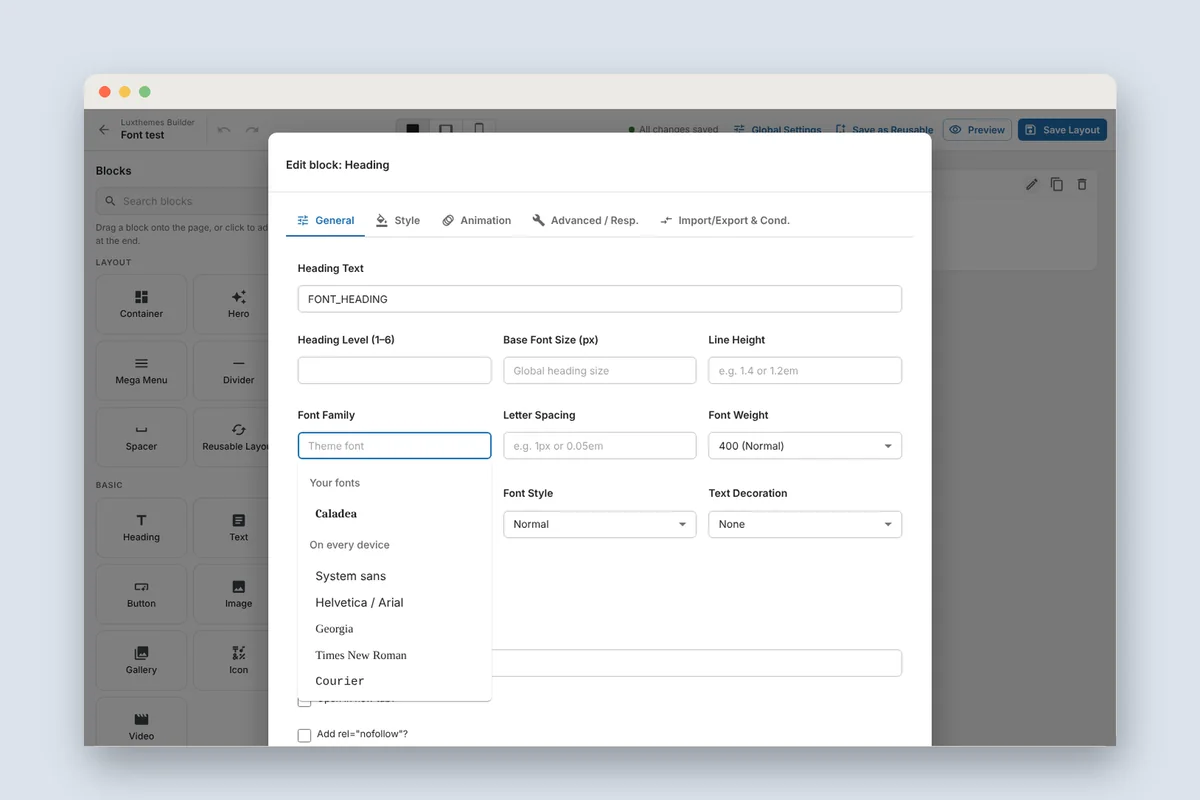Open the Font Weight dropdown

805,446
